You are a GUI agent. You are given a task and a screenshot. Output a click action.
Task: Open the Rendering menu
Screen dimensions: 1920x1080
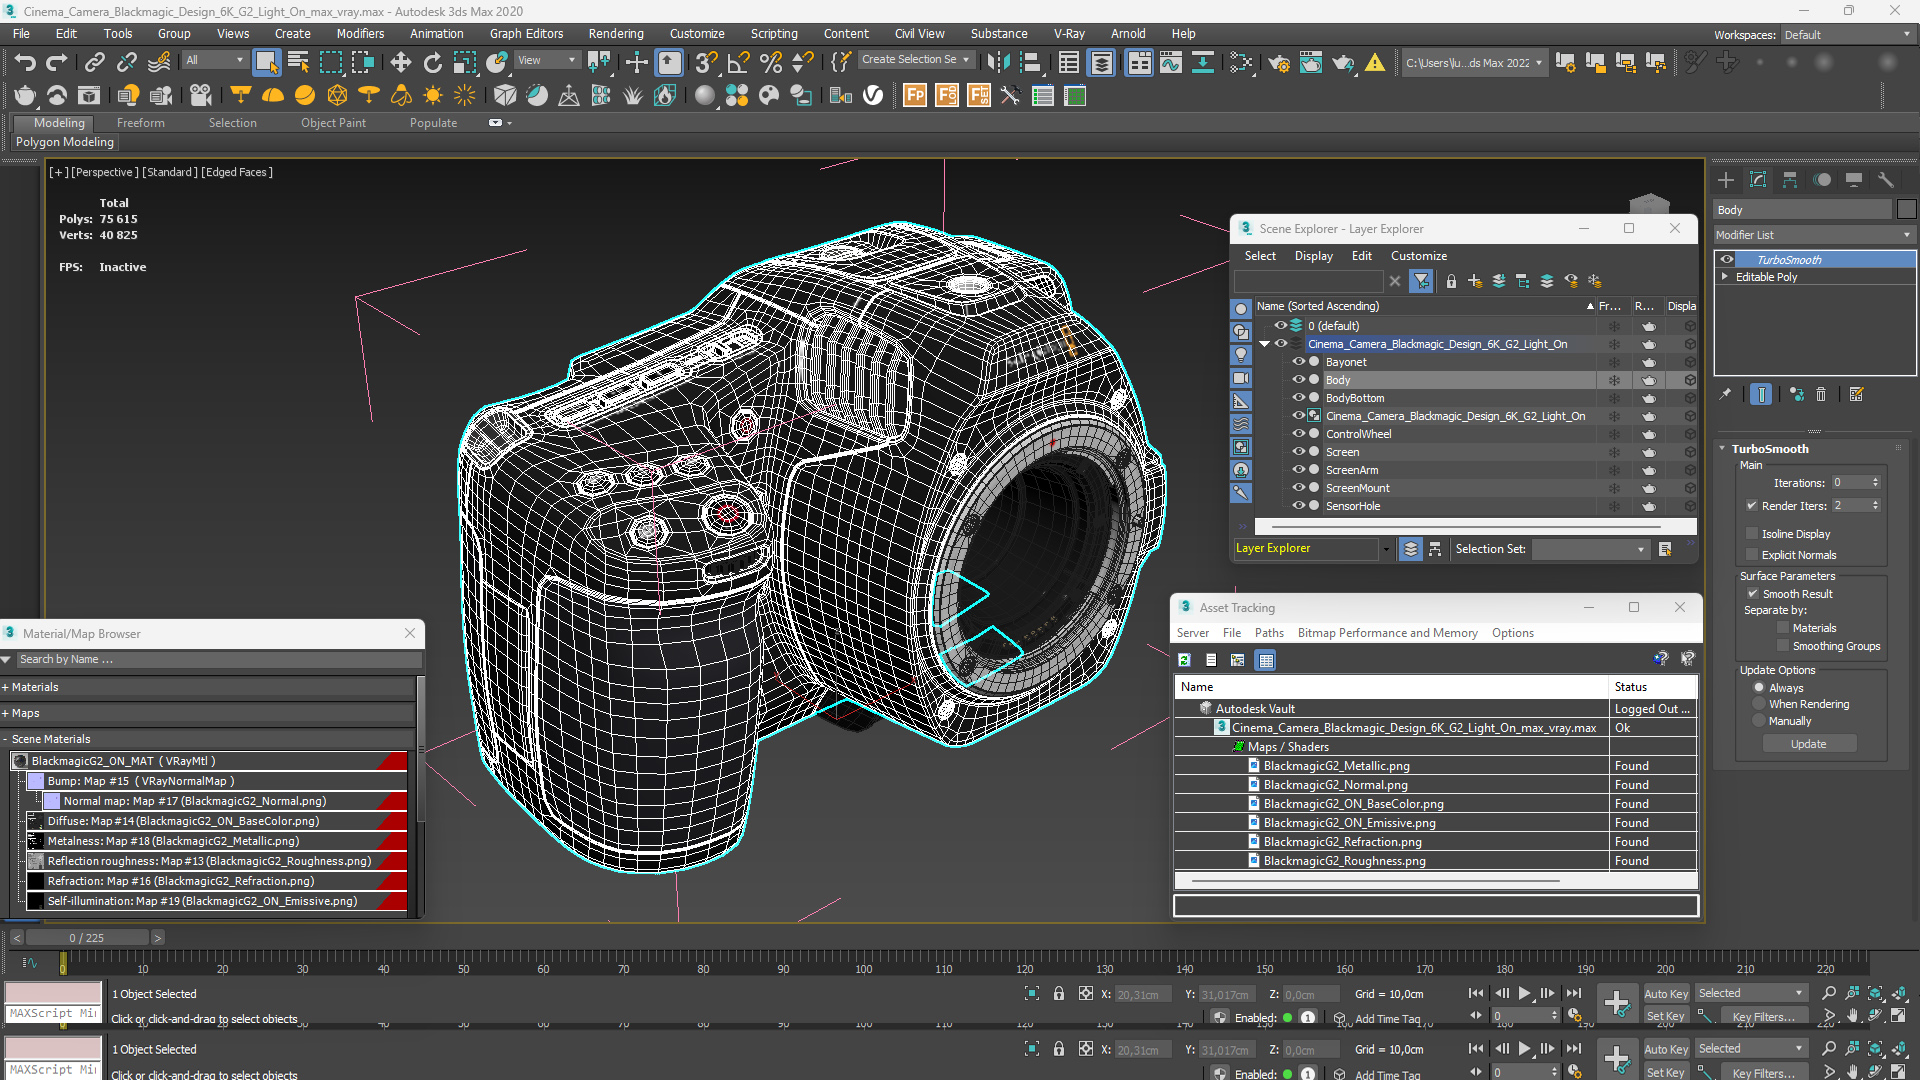point(616,34)
